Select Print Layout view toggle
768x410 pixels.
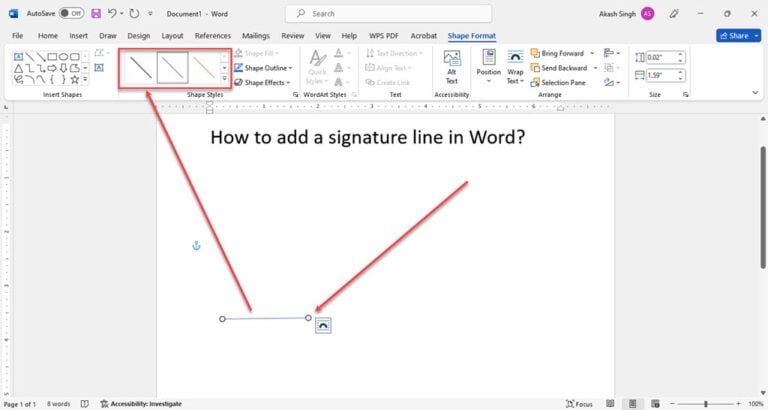click(632, 404)
